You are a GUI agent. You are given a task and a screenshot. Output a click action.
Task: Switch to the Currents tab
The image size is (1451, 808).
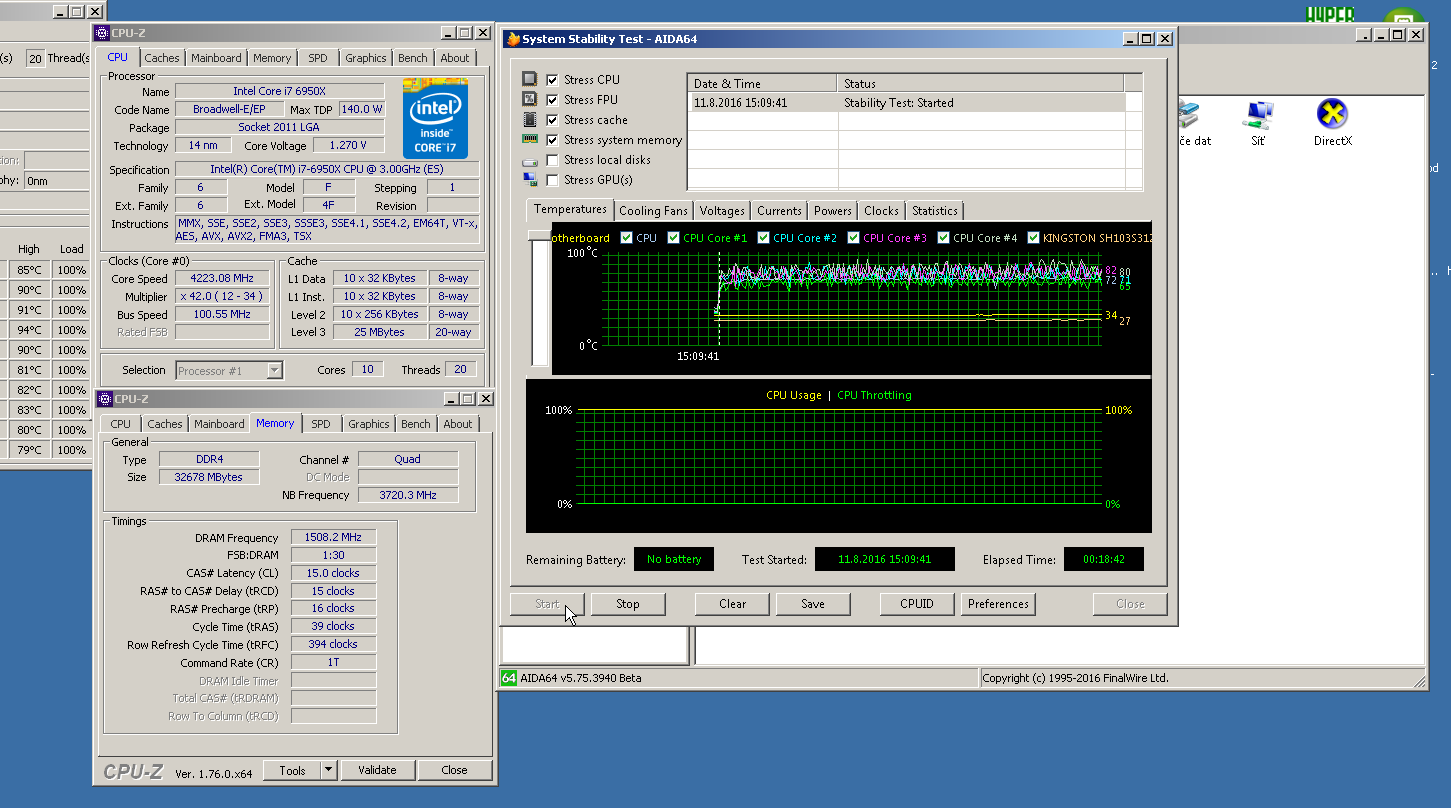779,211
